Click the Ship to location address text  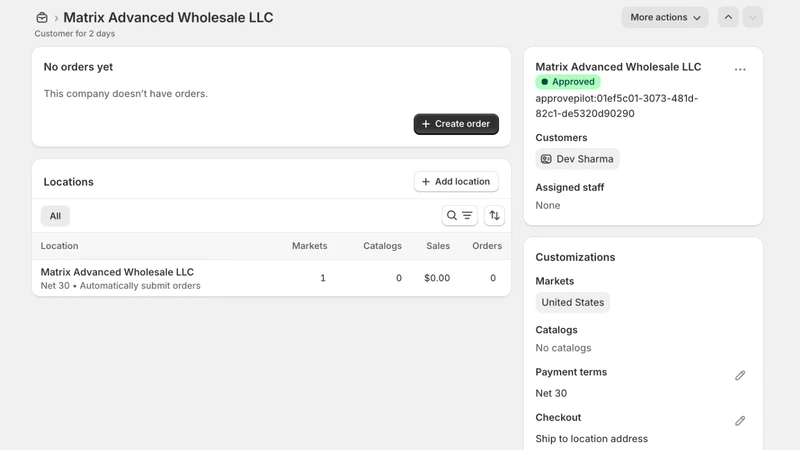tap(591, 439)
